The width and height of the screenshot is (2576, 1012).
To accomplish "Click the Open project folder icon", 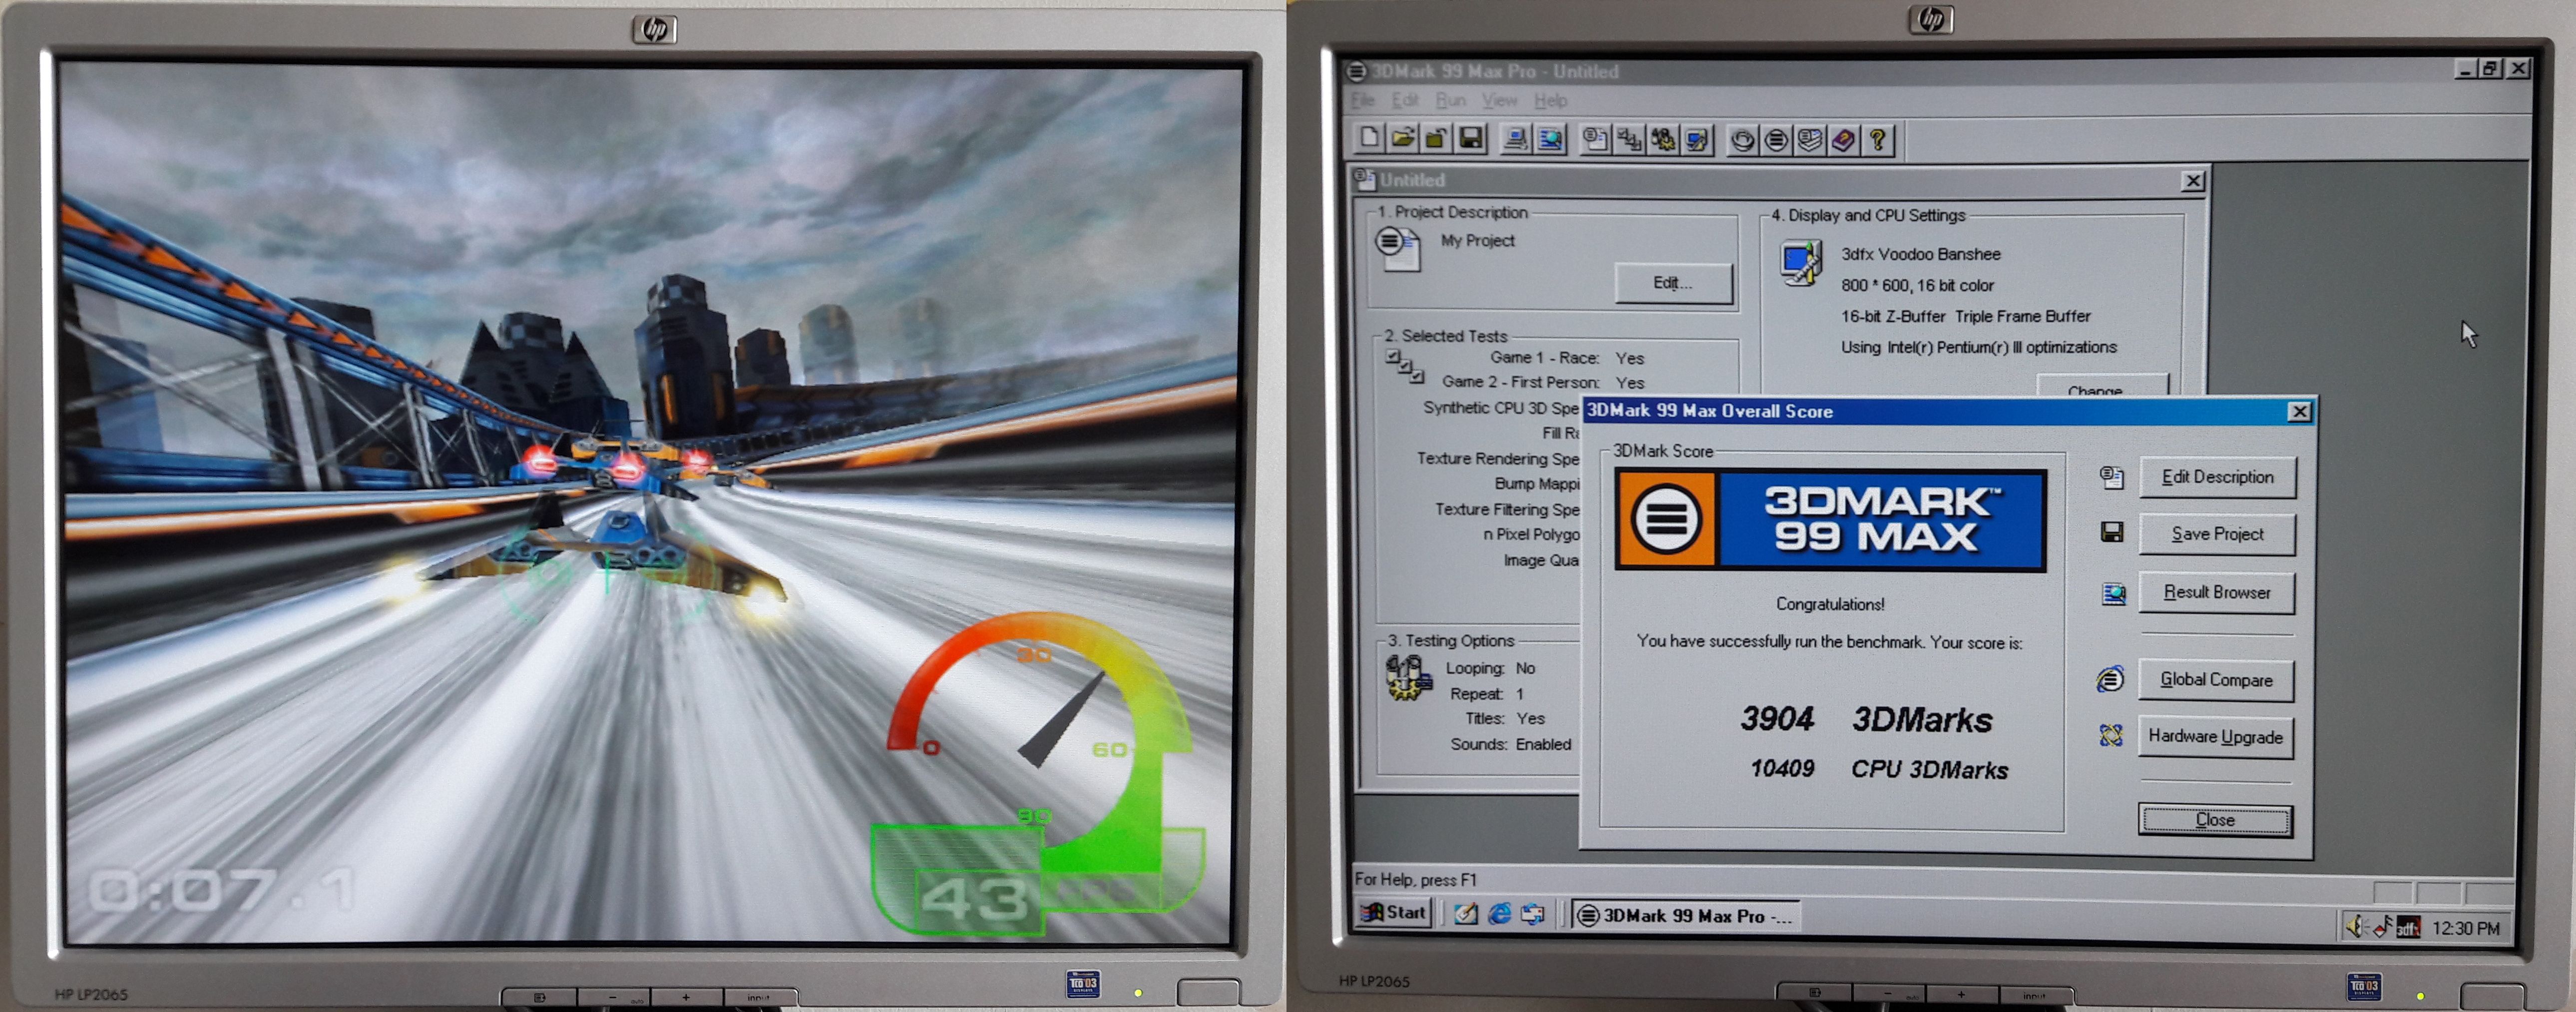I will (1403, 138).
